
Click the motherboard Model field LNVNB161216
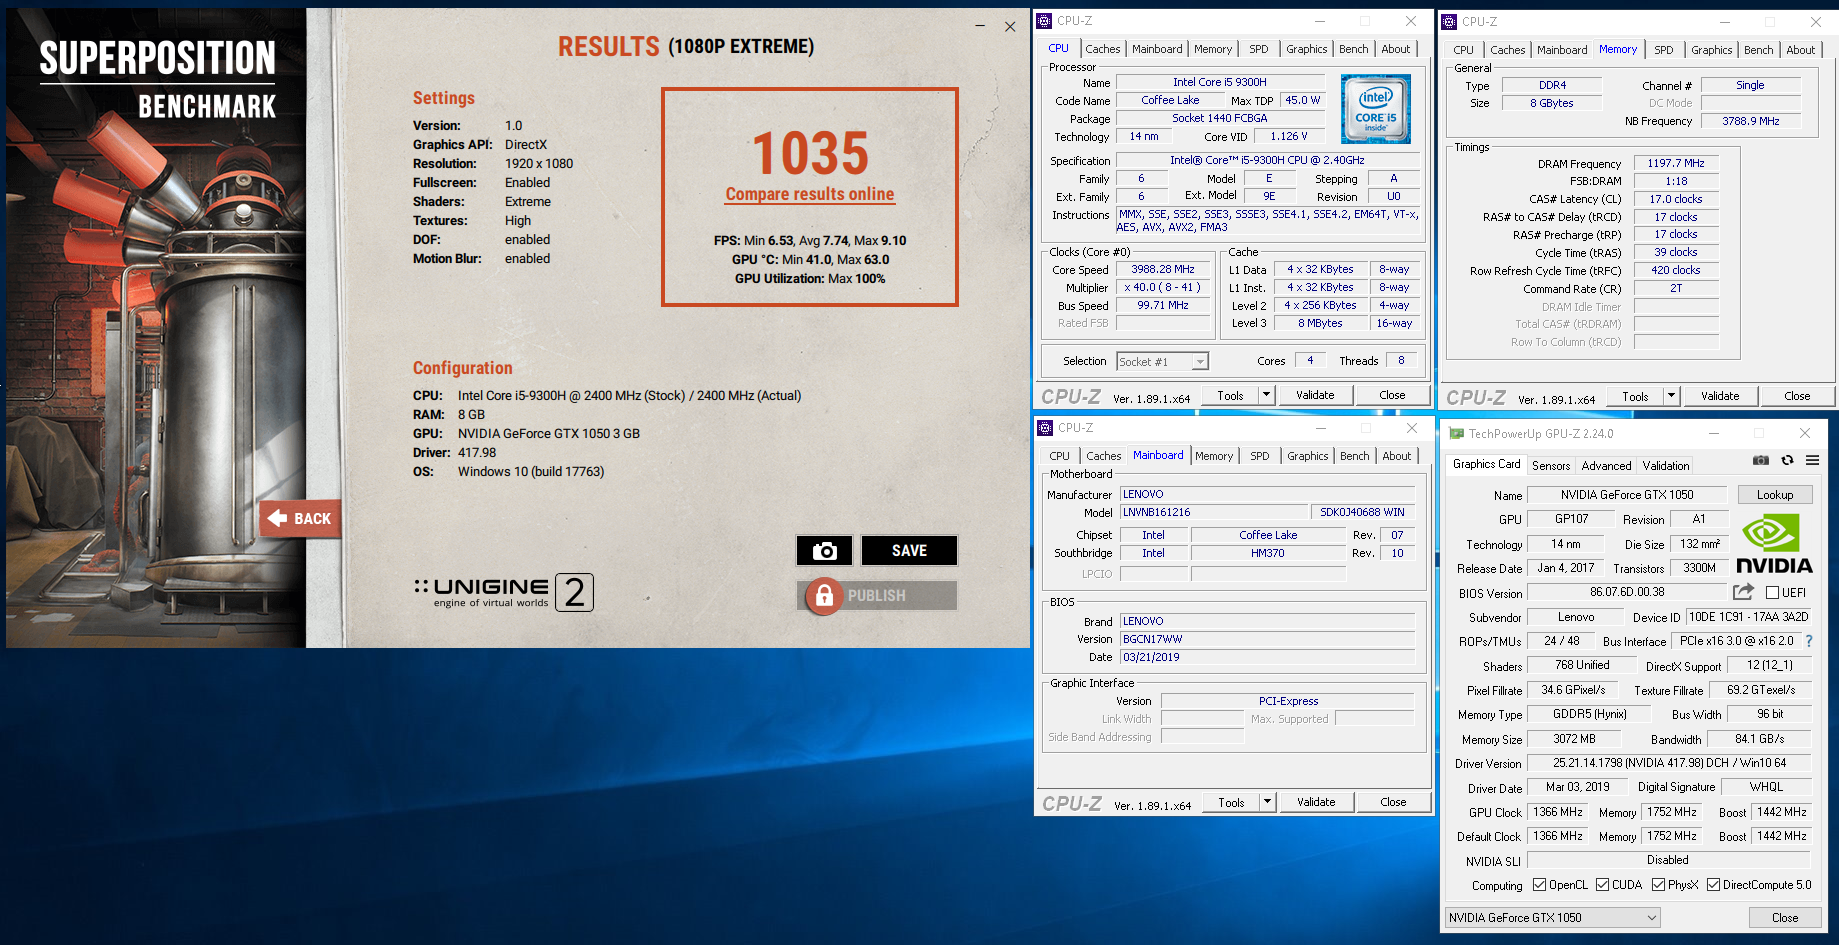1213,512
